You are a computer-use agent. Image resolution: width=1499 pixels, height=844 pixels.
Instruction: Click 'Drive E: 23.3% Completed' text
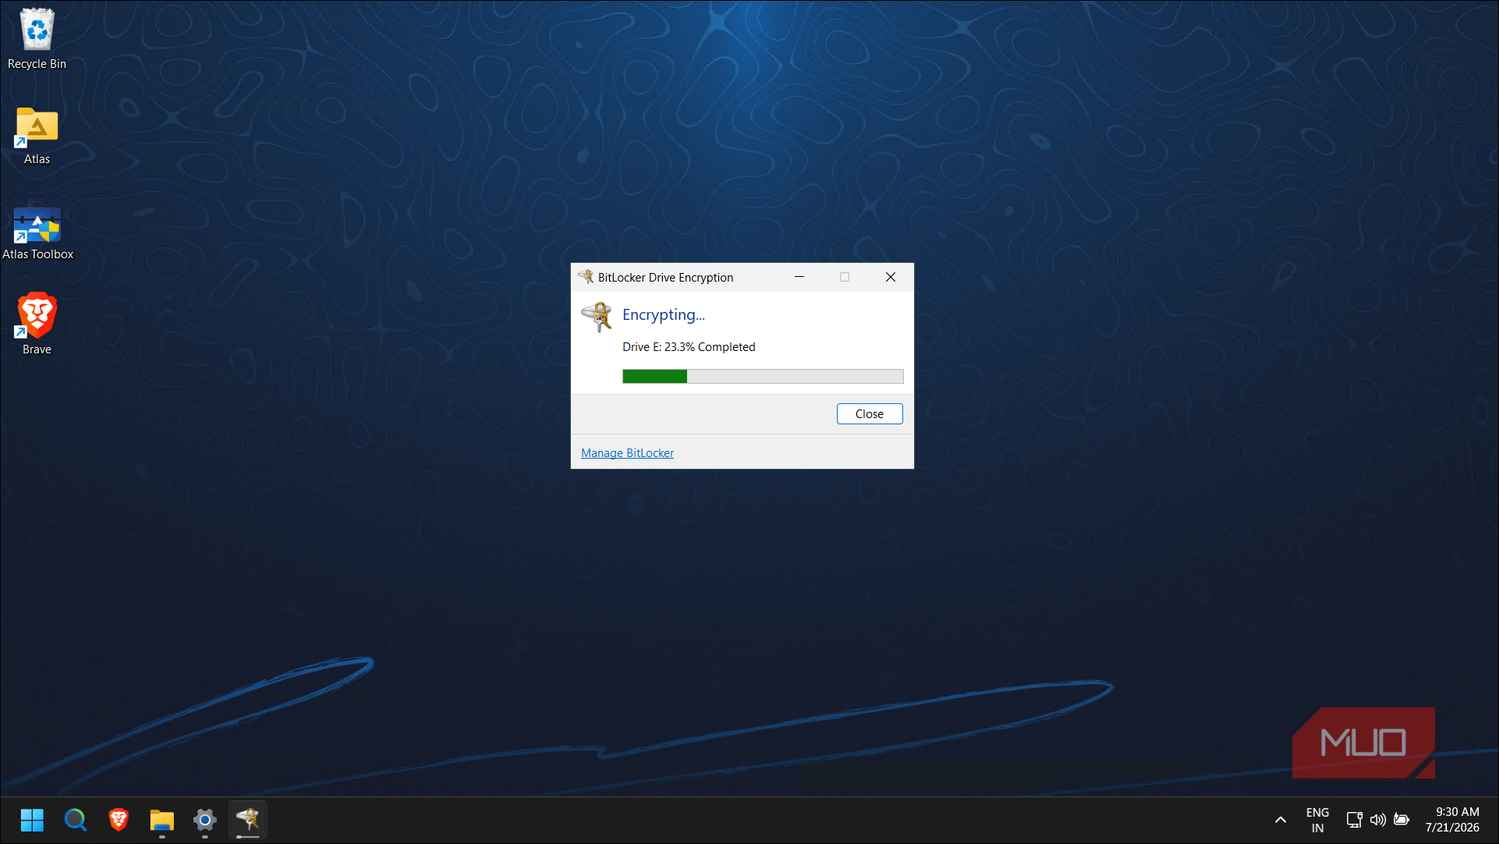pyautogui.click(x=689, y=347)
